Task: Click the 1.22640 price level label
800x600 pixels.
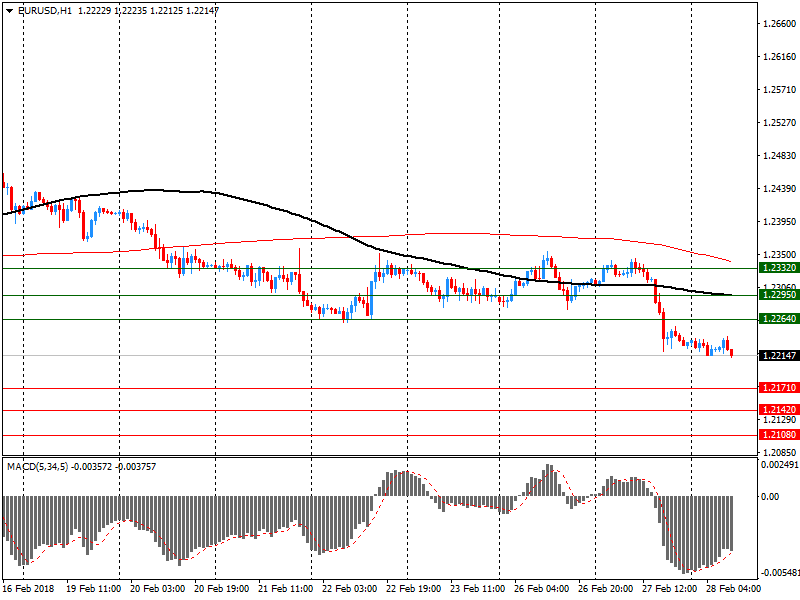Action: click(778, 319)
